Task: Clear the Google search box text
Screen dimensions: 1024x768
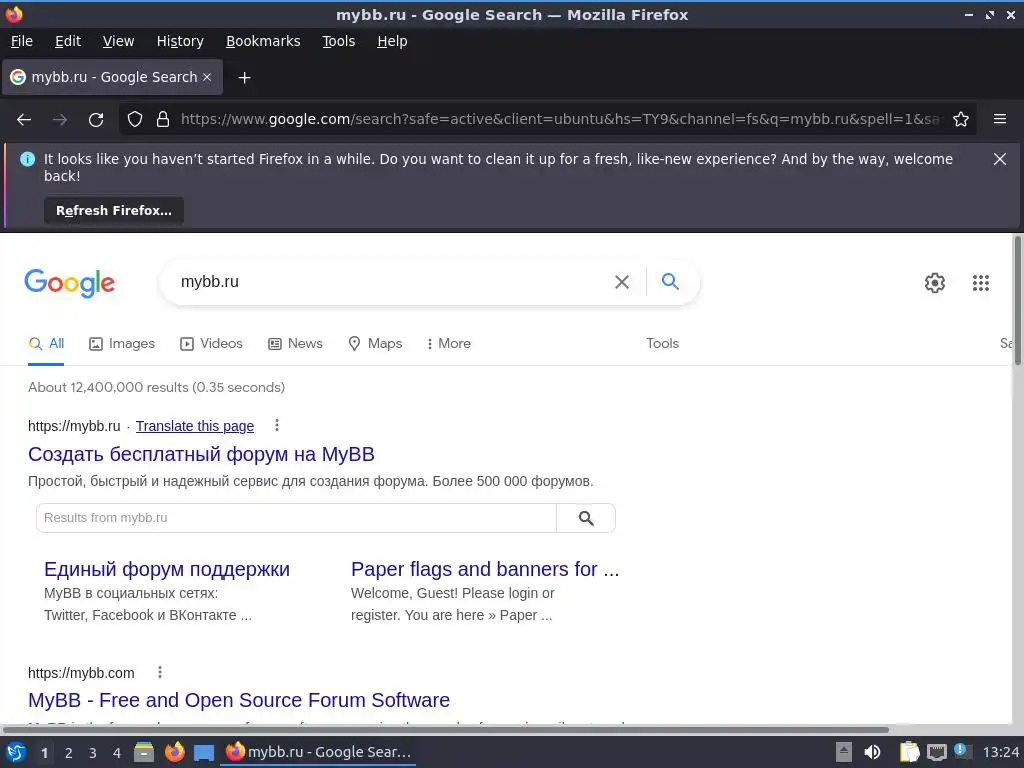Action: [x=622, y=282]
